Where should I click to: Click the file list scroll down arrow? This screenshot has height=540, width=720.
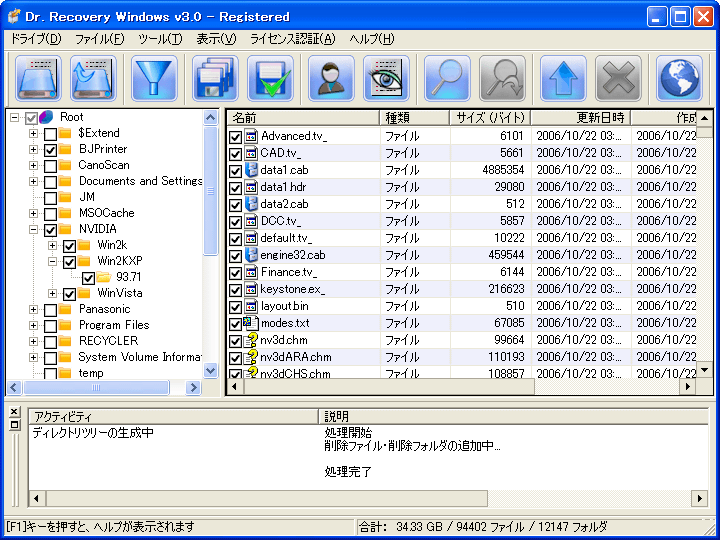pos(705,370)
